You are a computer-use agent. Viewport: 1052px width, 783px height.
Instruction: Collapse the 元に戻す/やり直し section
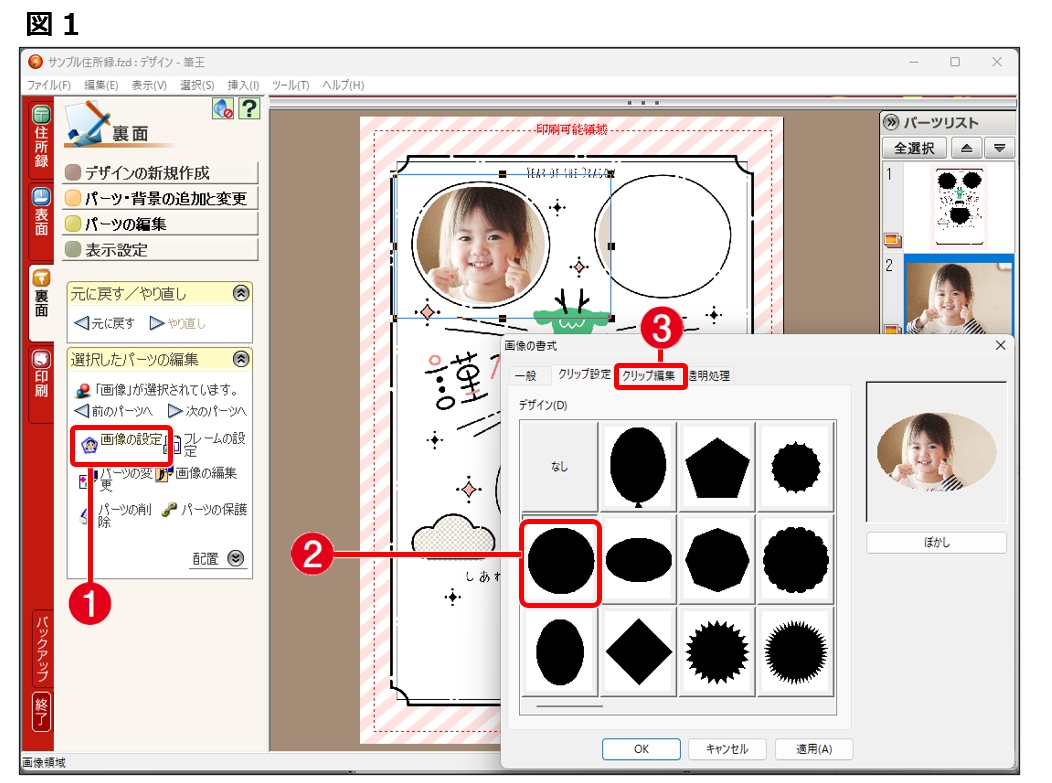click(240, 294)
